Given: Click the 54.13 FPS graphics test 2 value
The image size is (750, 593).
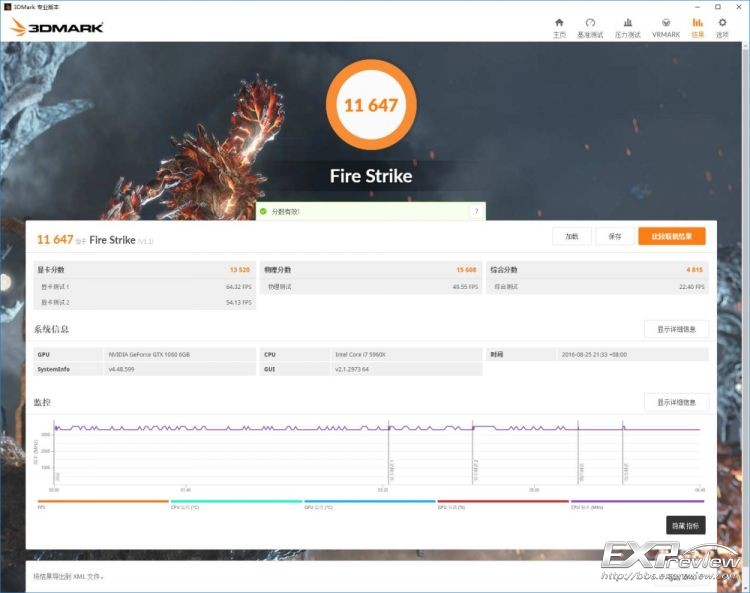Looking at the screenshot, I should (x=239, y=303).
